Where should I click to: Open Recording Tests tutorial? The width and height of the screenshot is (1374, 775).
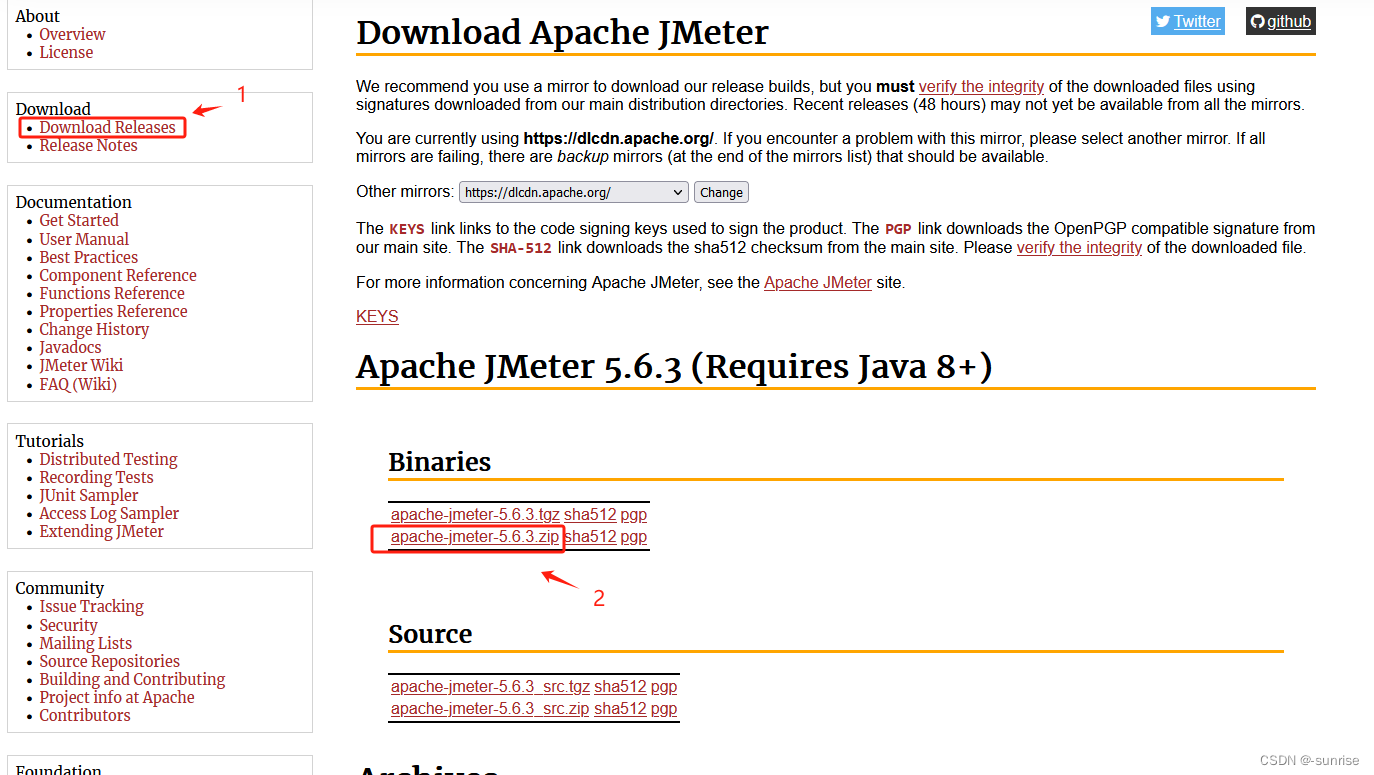coord(96,477)
